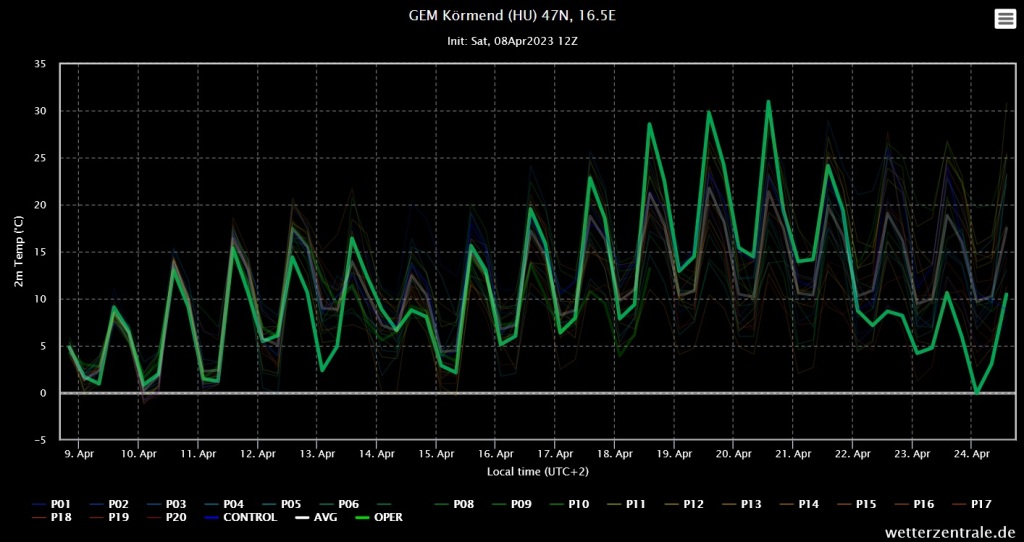This screenshot has width=1024, height=542.
Task: Click the Init date subtitle text
Action: coord(511,41)
